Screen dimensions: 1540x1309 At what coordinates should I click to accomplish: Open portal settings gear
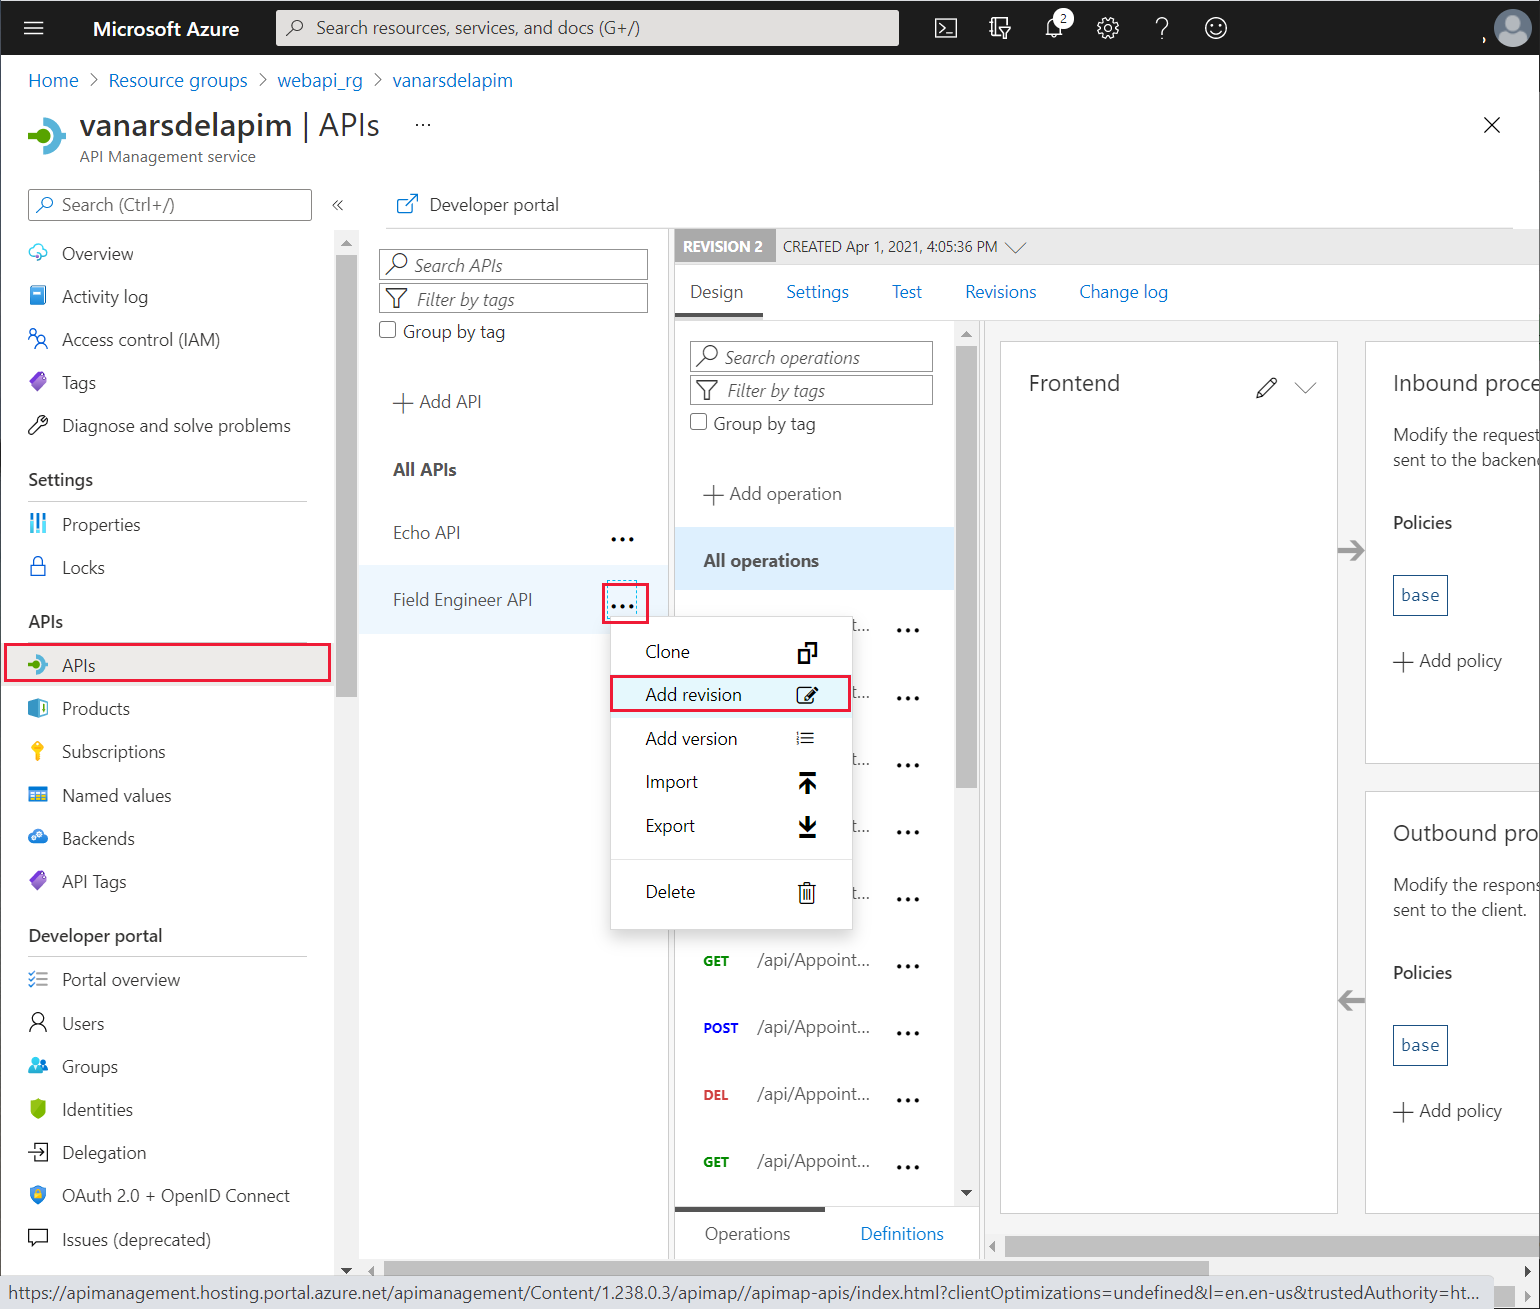(x=1107, y=28)
